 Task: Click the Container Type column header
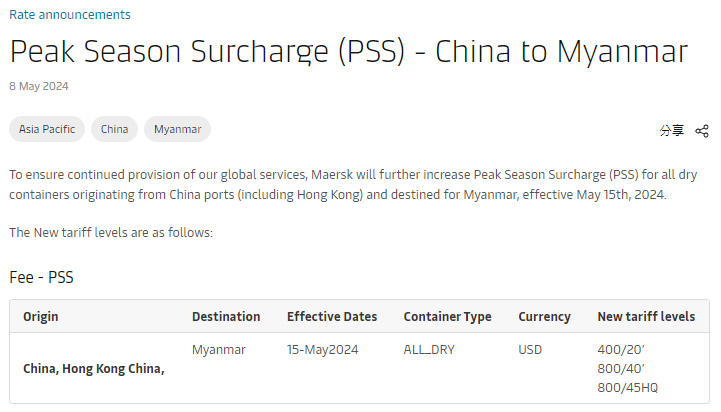pos(447,317)
